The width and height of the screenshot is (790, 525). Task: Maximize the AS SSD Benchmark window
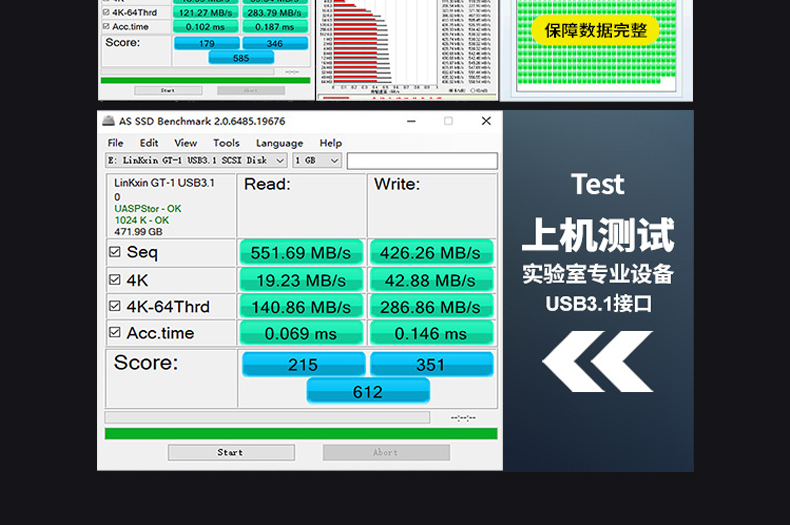pyautogui.click(x=448, y=121)
